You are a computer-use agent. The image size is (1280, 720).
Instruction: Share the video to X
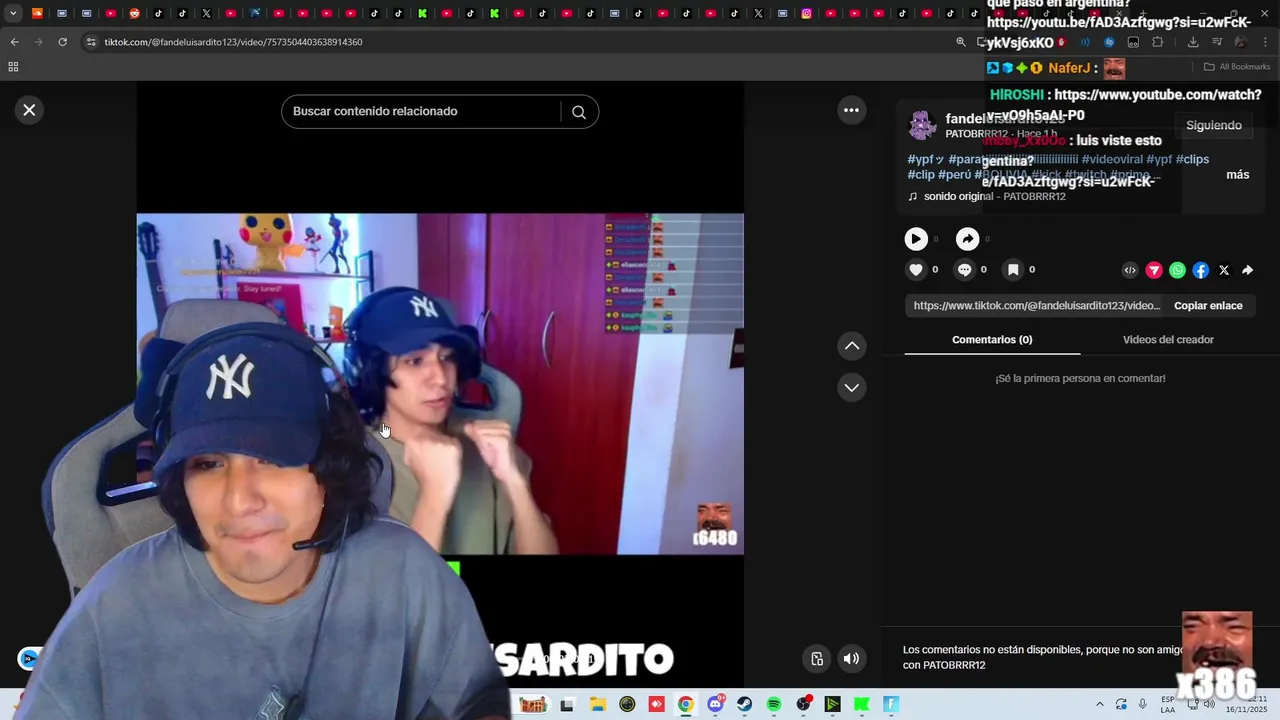(x=1224, y=270)
